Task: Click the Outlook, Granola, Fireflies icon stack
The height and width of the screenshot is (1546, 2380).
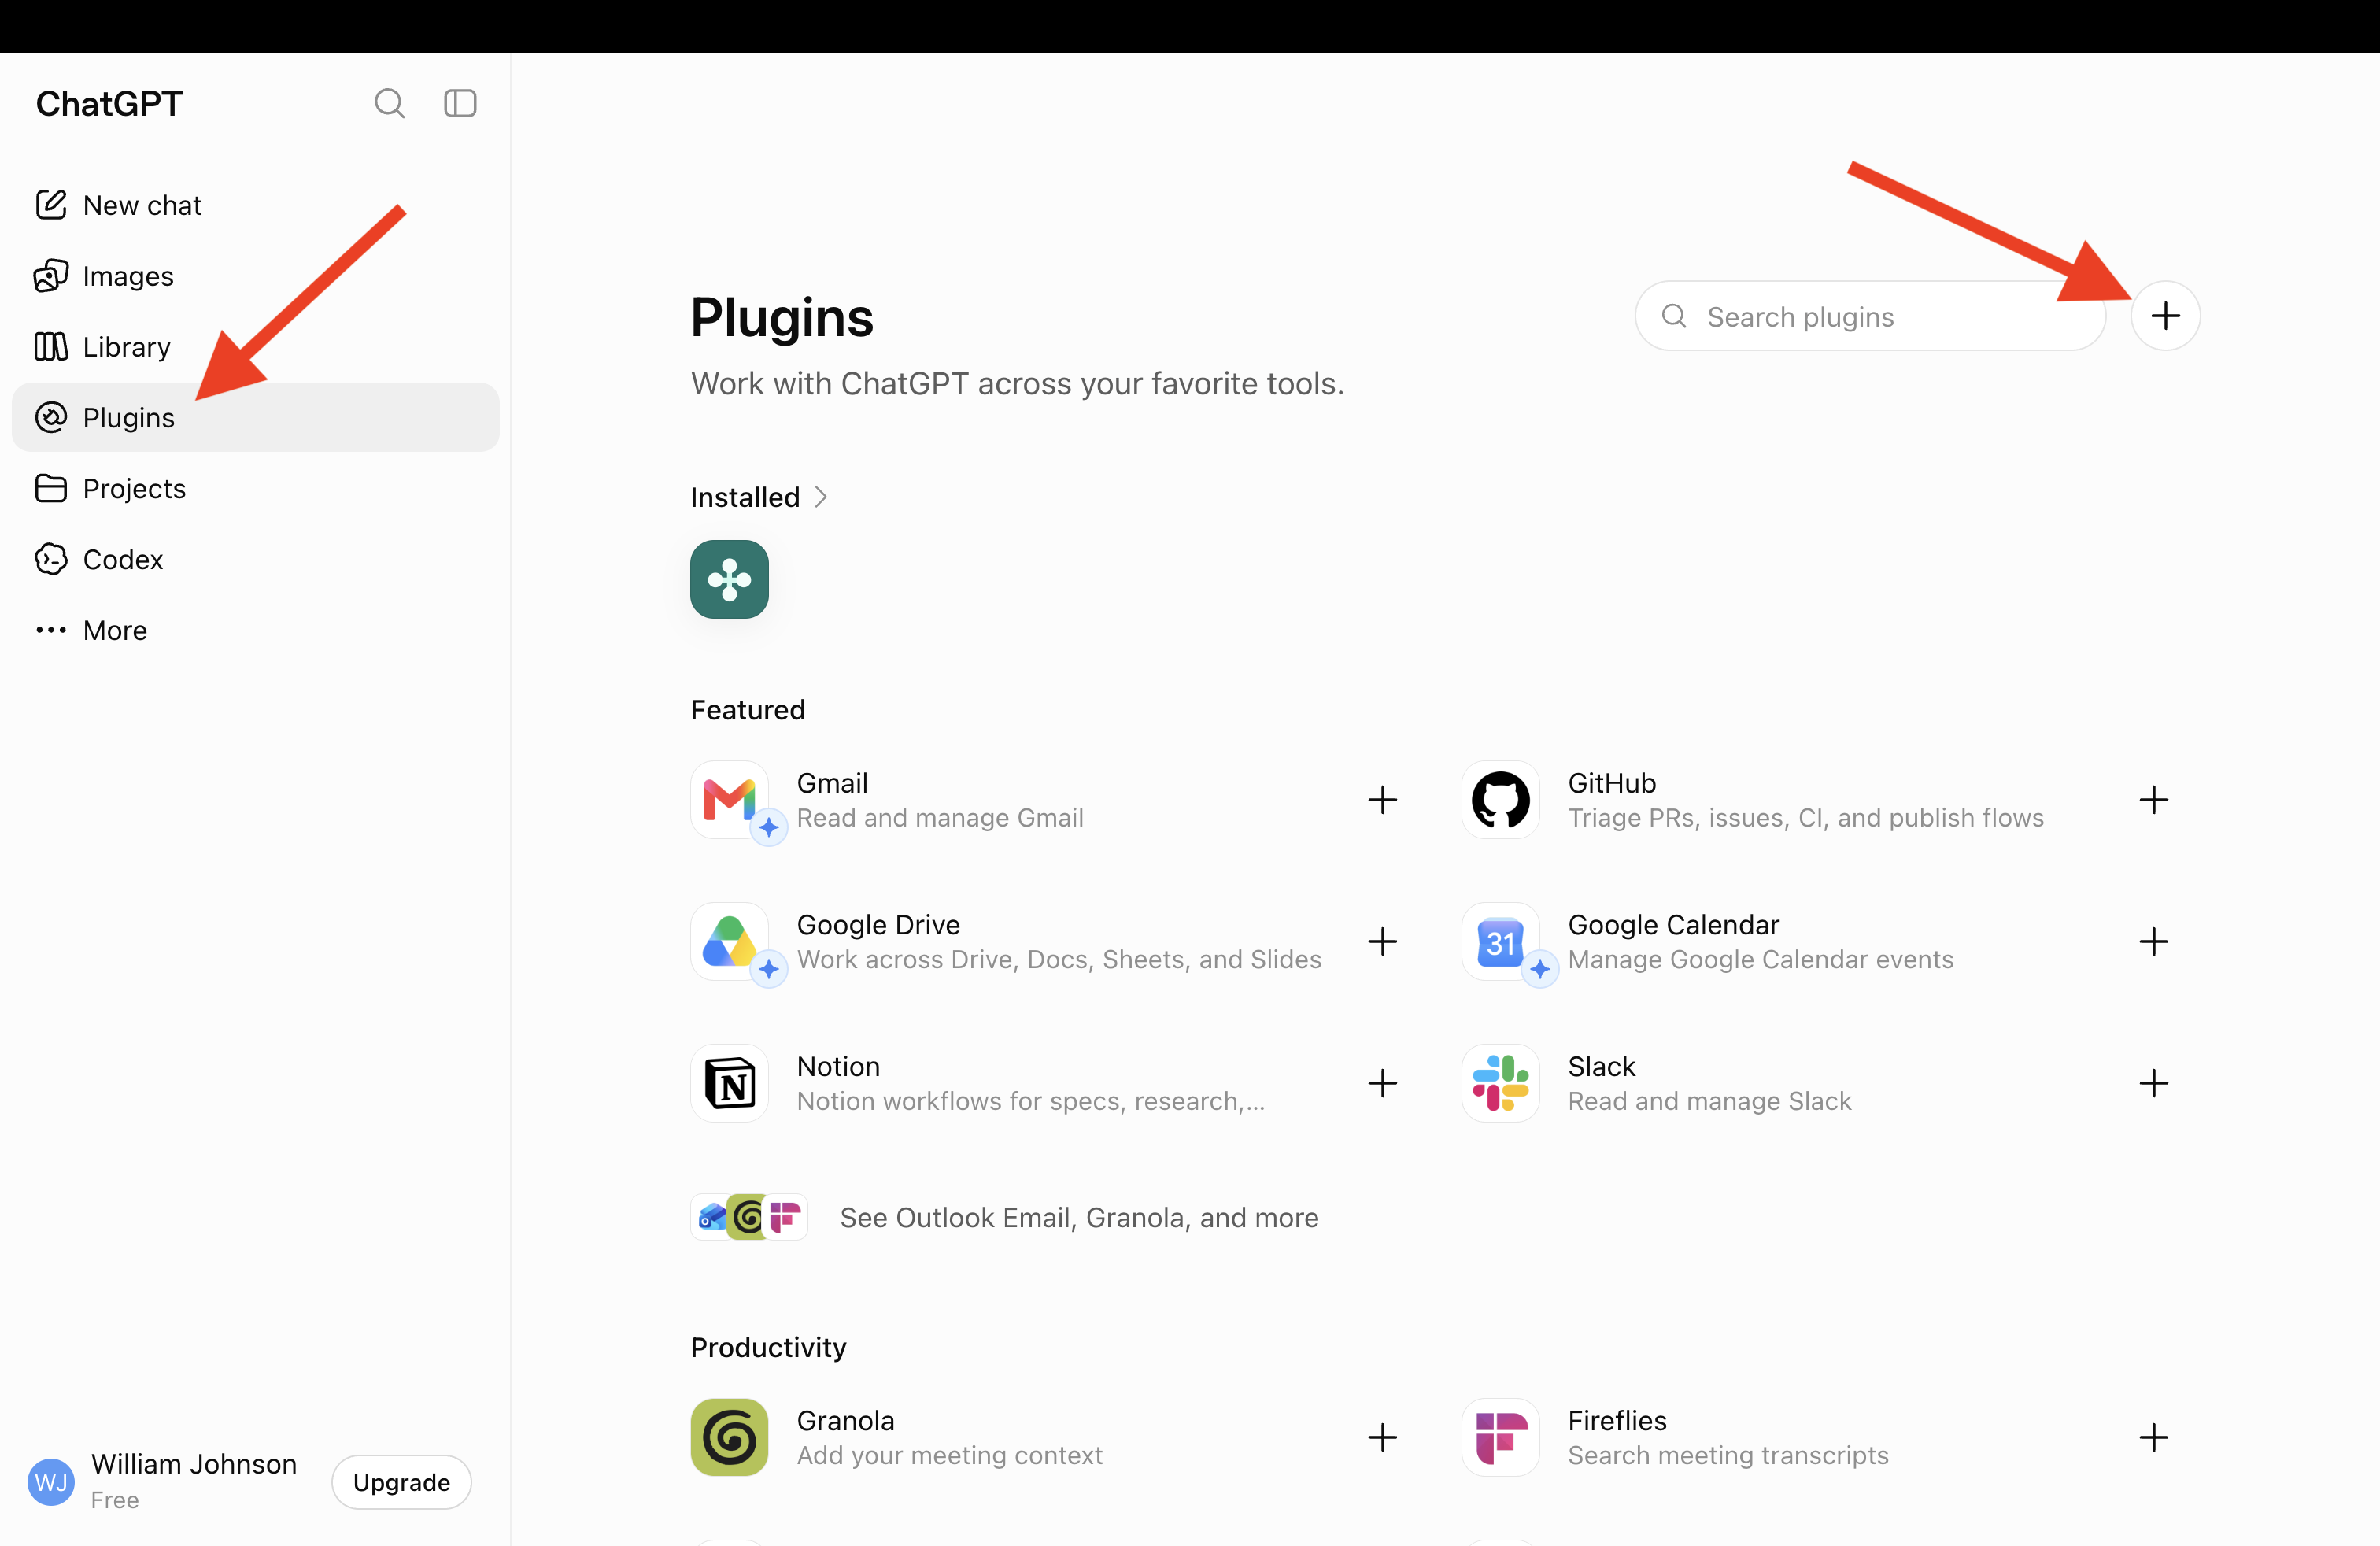Action: tap(749, 1217)
